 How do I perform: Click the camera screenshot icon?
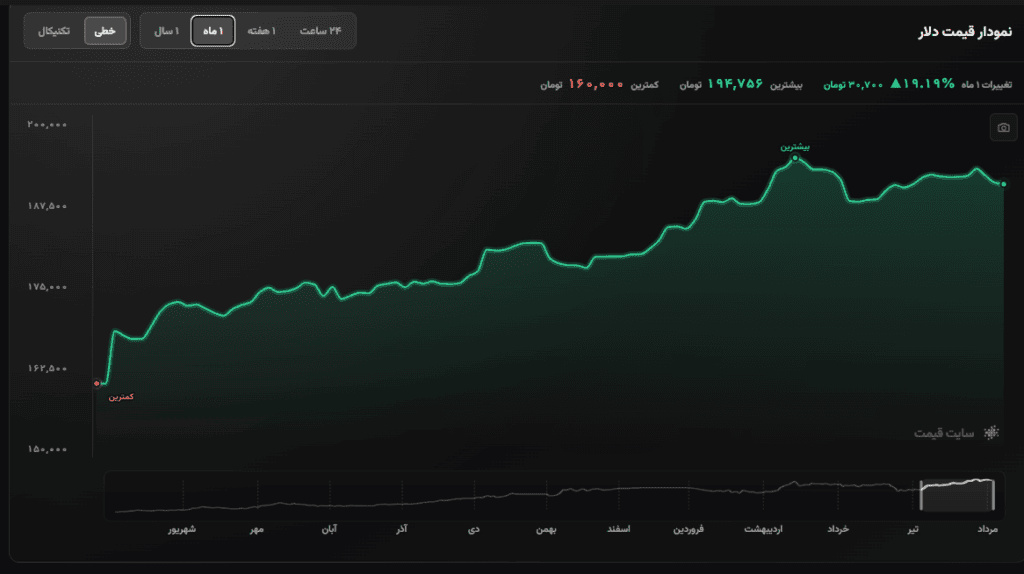tap(1003, 127)
